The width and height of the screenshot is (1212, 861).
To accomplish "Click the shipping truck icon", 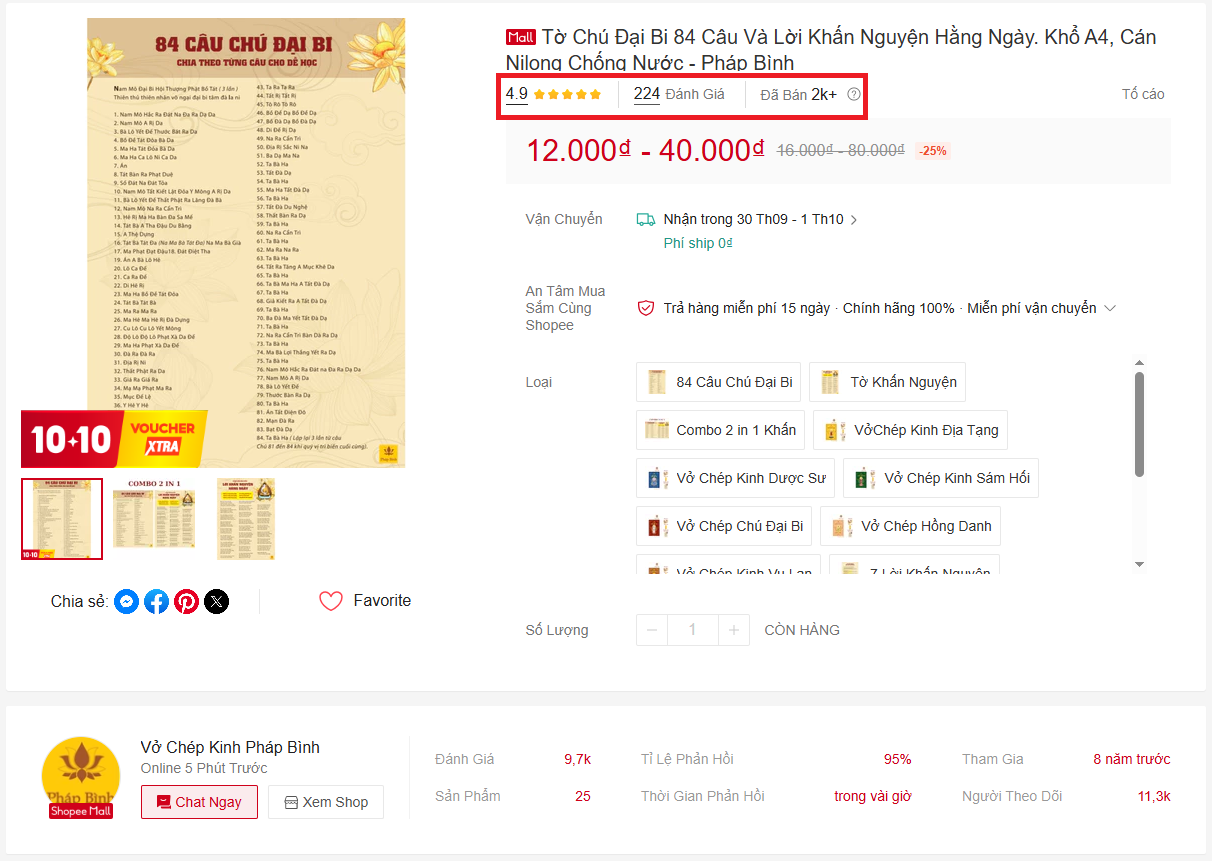I will click(646, 218).
